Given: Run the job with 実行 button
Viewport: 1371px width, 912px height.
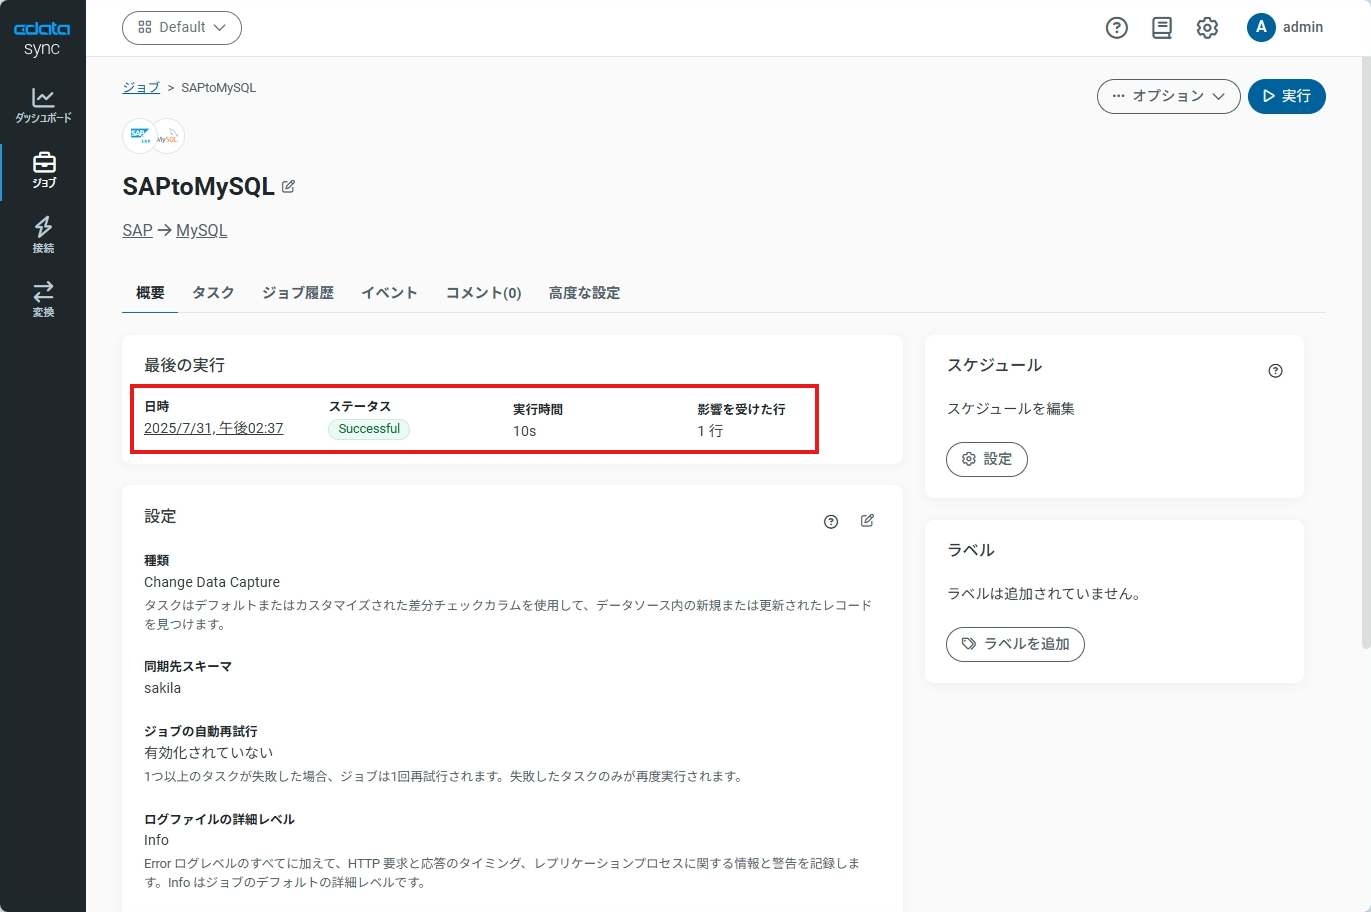Looking at the screenshot, I should [1286, 96].
